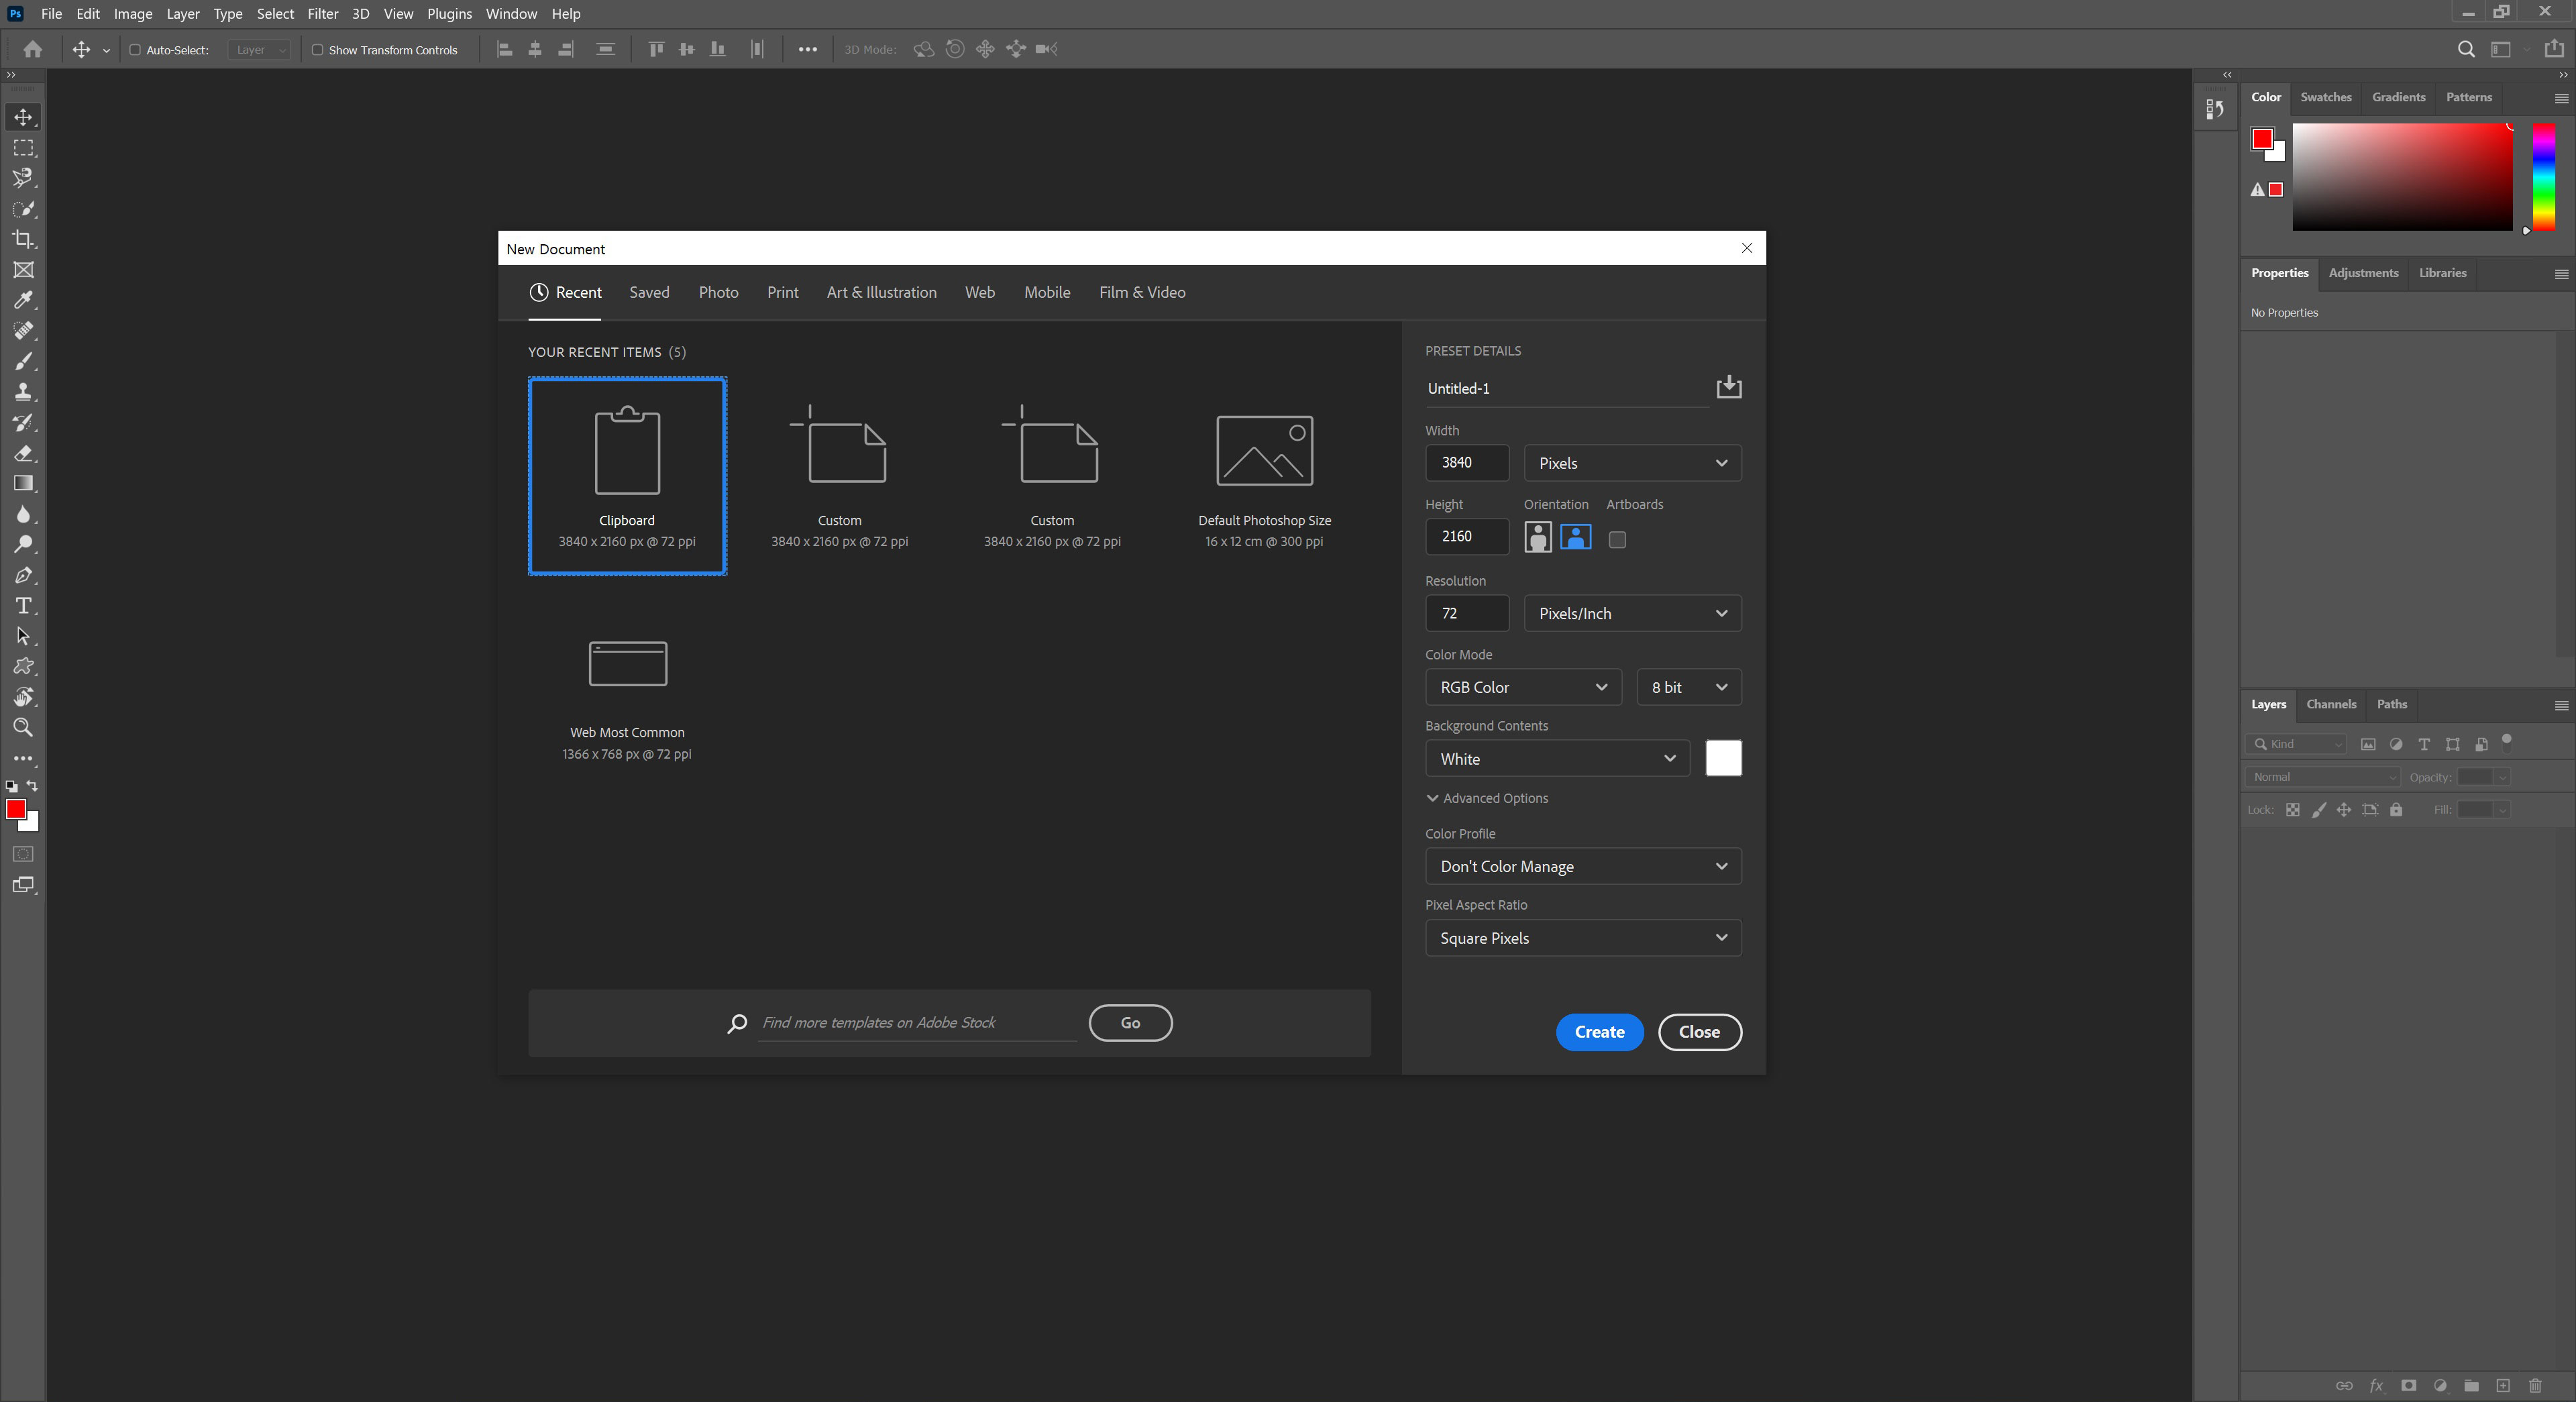Click the white background color swatch
This screenshot has height=1402, width=2576.
[1723, 758]
